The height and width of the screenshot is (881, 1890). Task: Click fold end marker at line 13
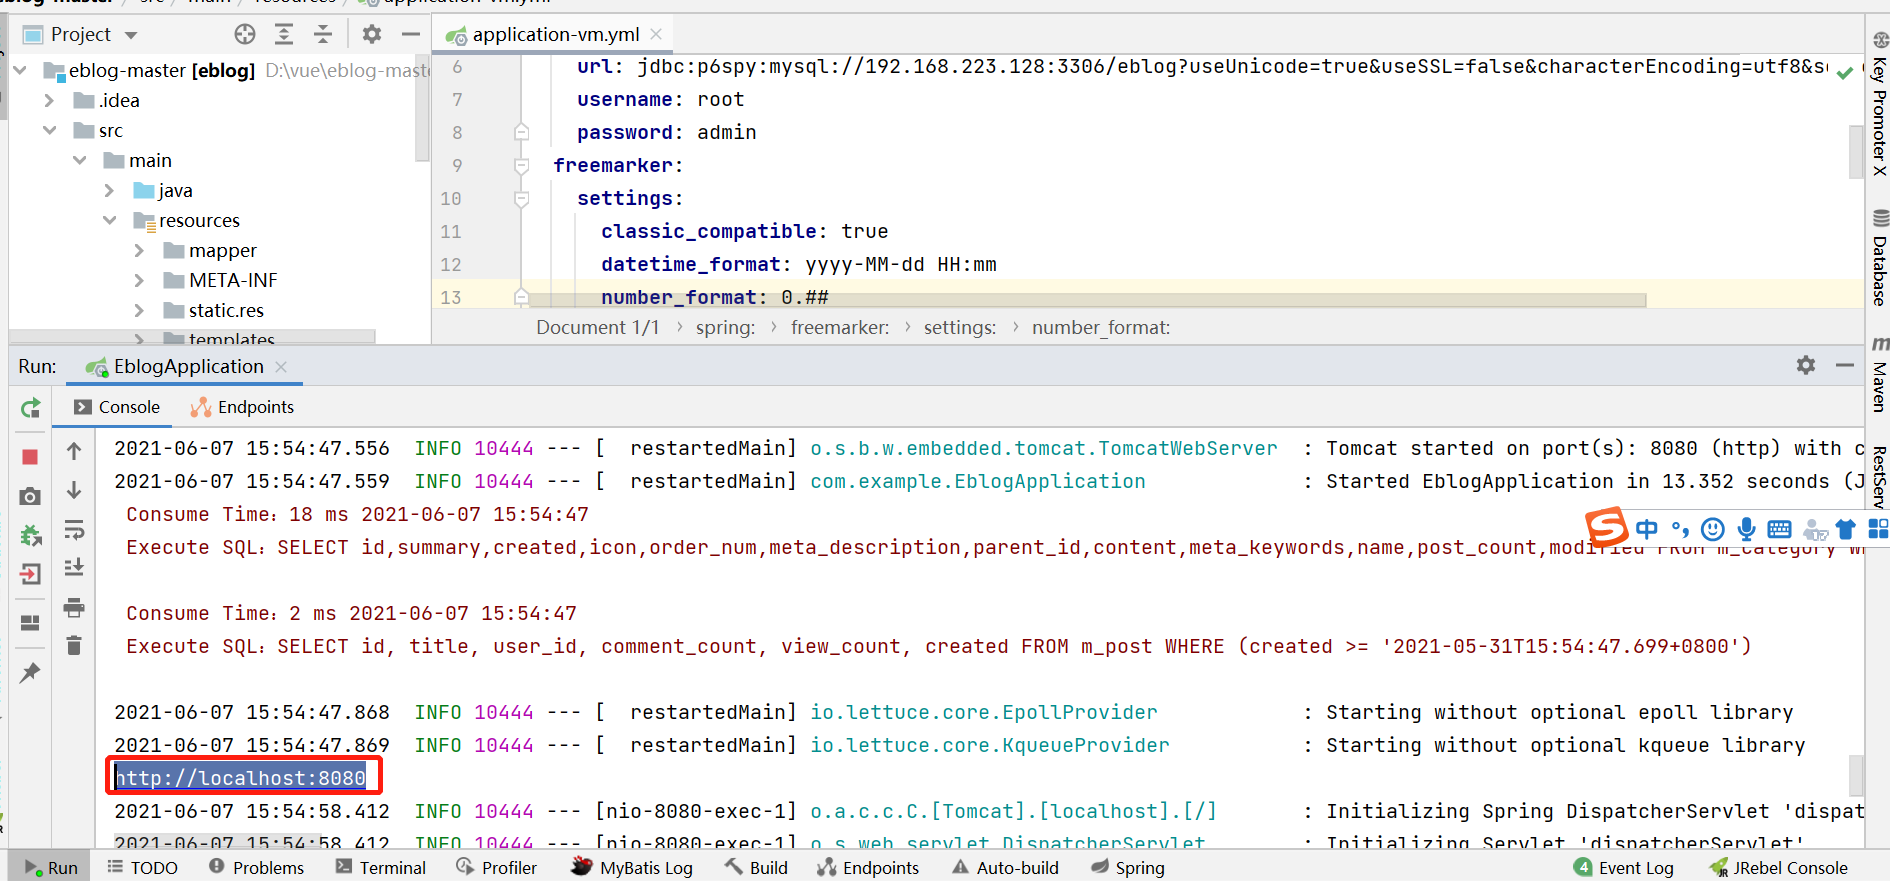521,297
